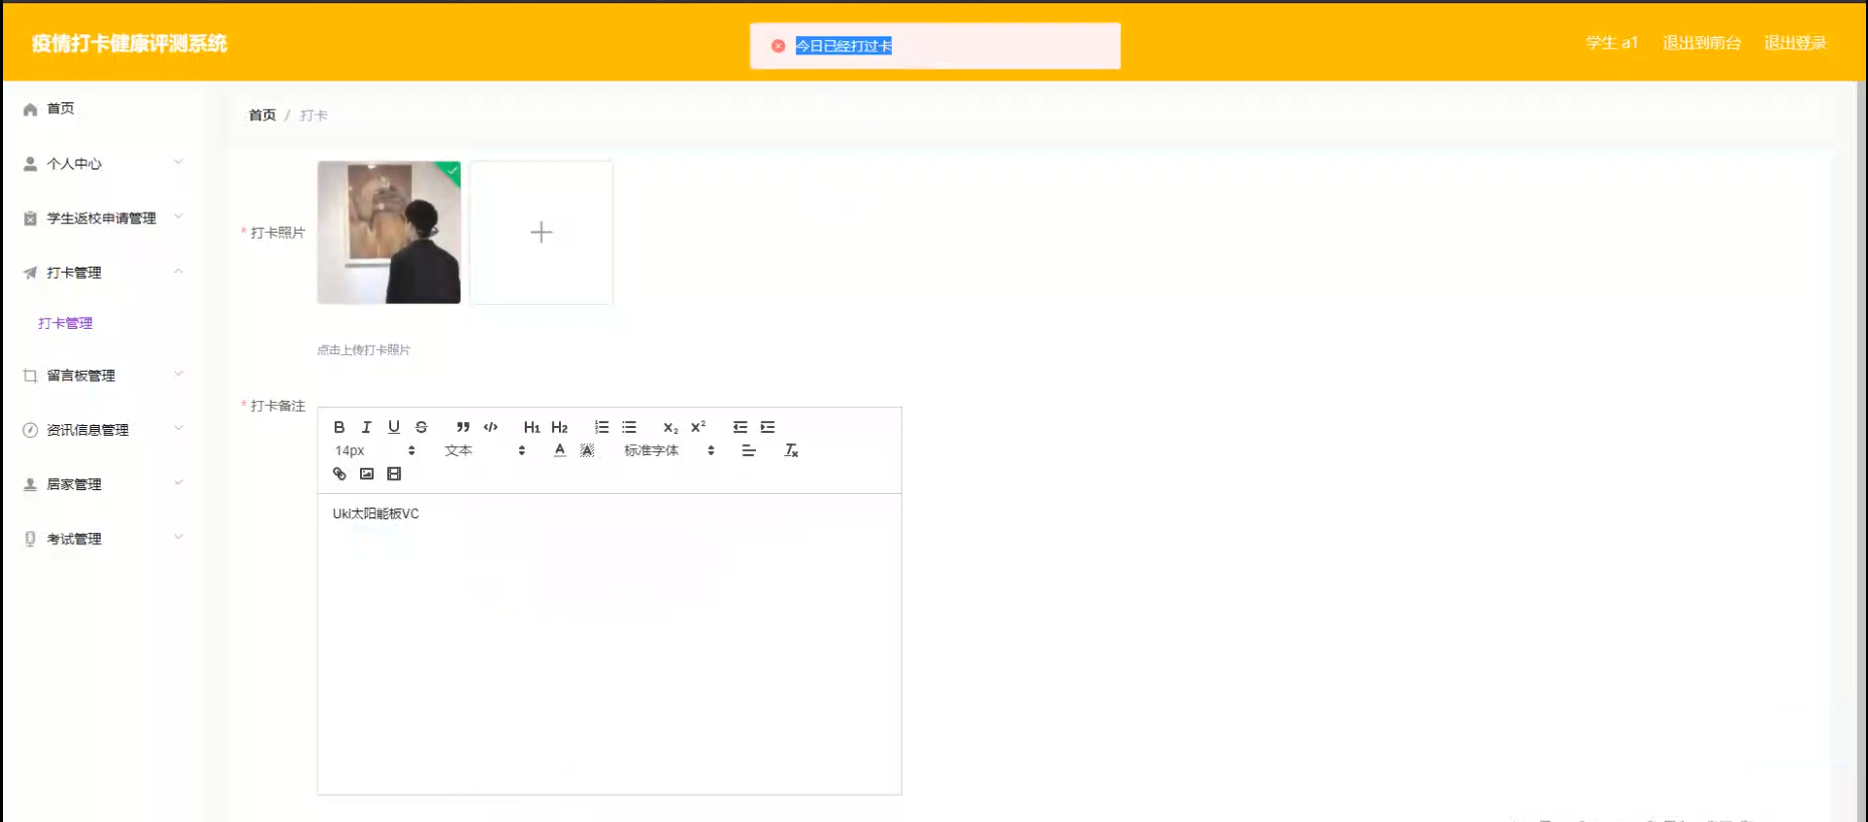Click the error icon in the notification
Image resolution: width=1868 pixels, height=822 pixels.
click(x=778, y=46)
